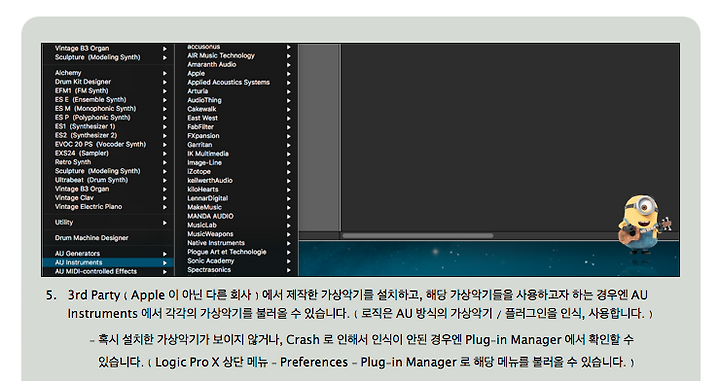Viewport: 720px width, 381px height.
Task: Open Cakewalk vendor submenu
Action: tap(237, 109)
